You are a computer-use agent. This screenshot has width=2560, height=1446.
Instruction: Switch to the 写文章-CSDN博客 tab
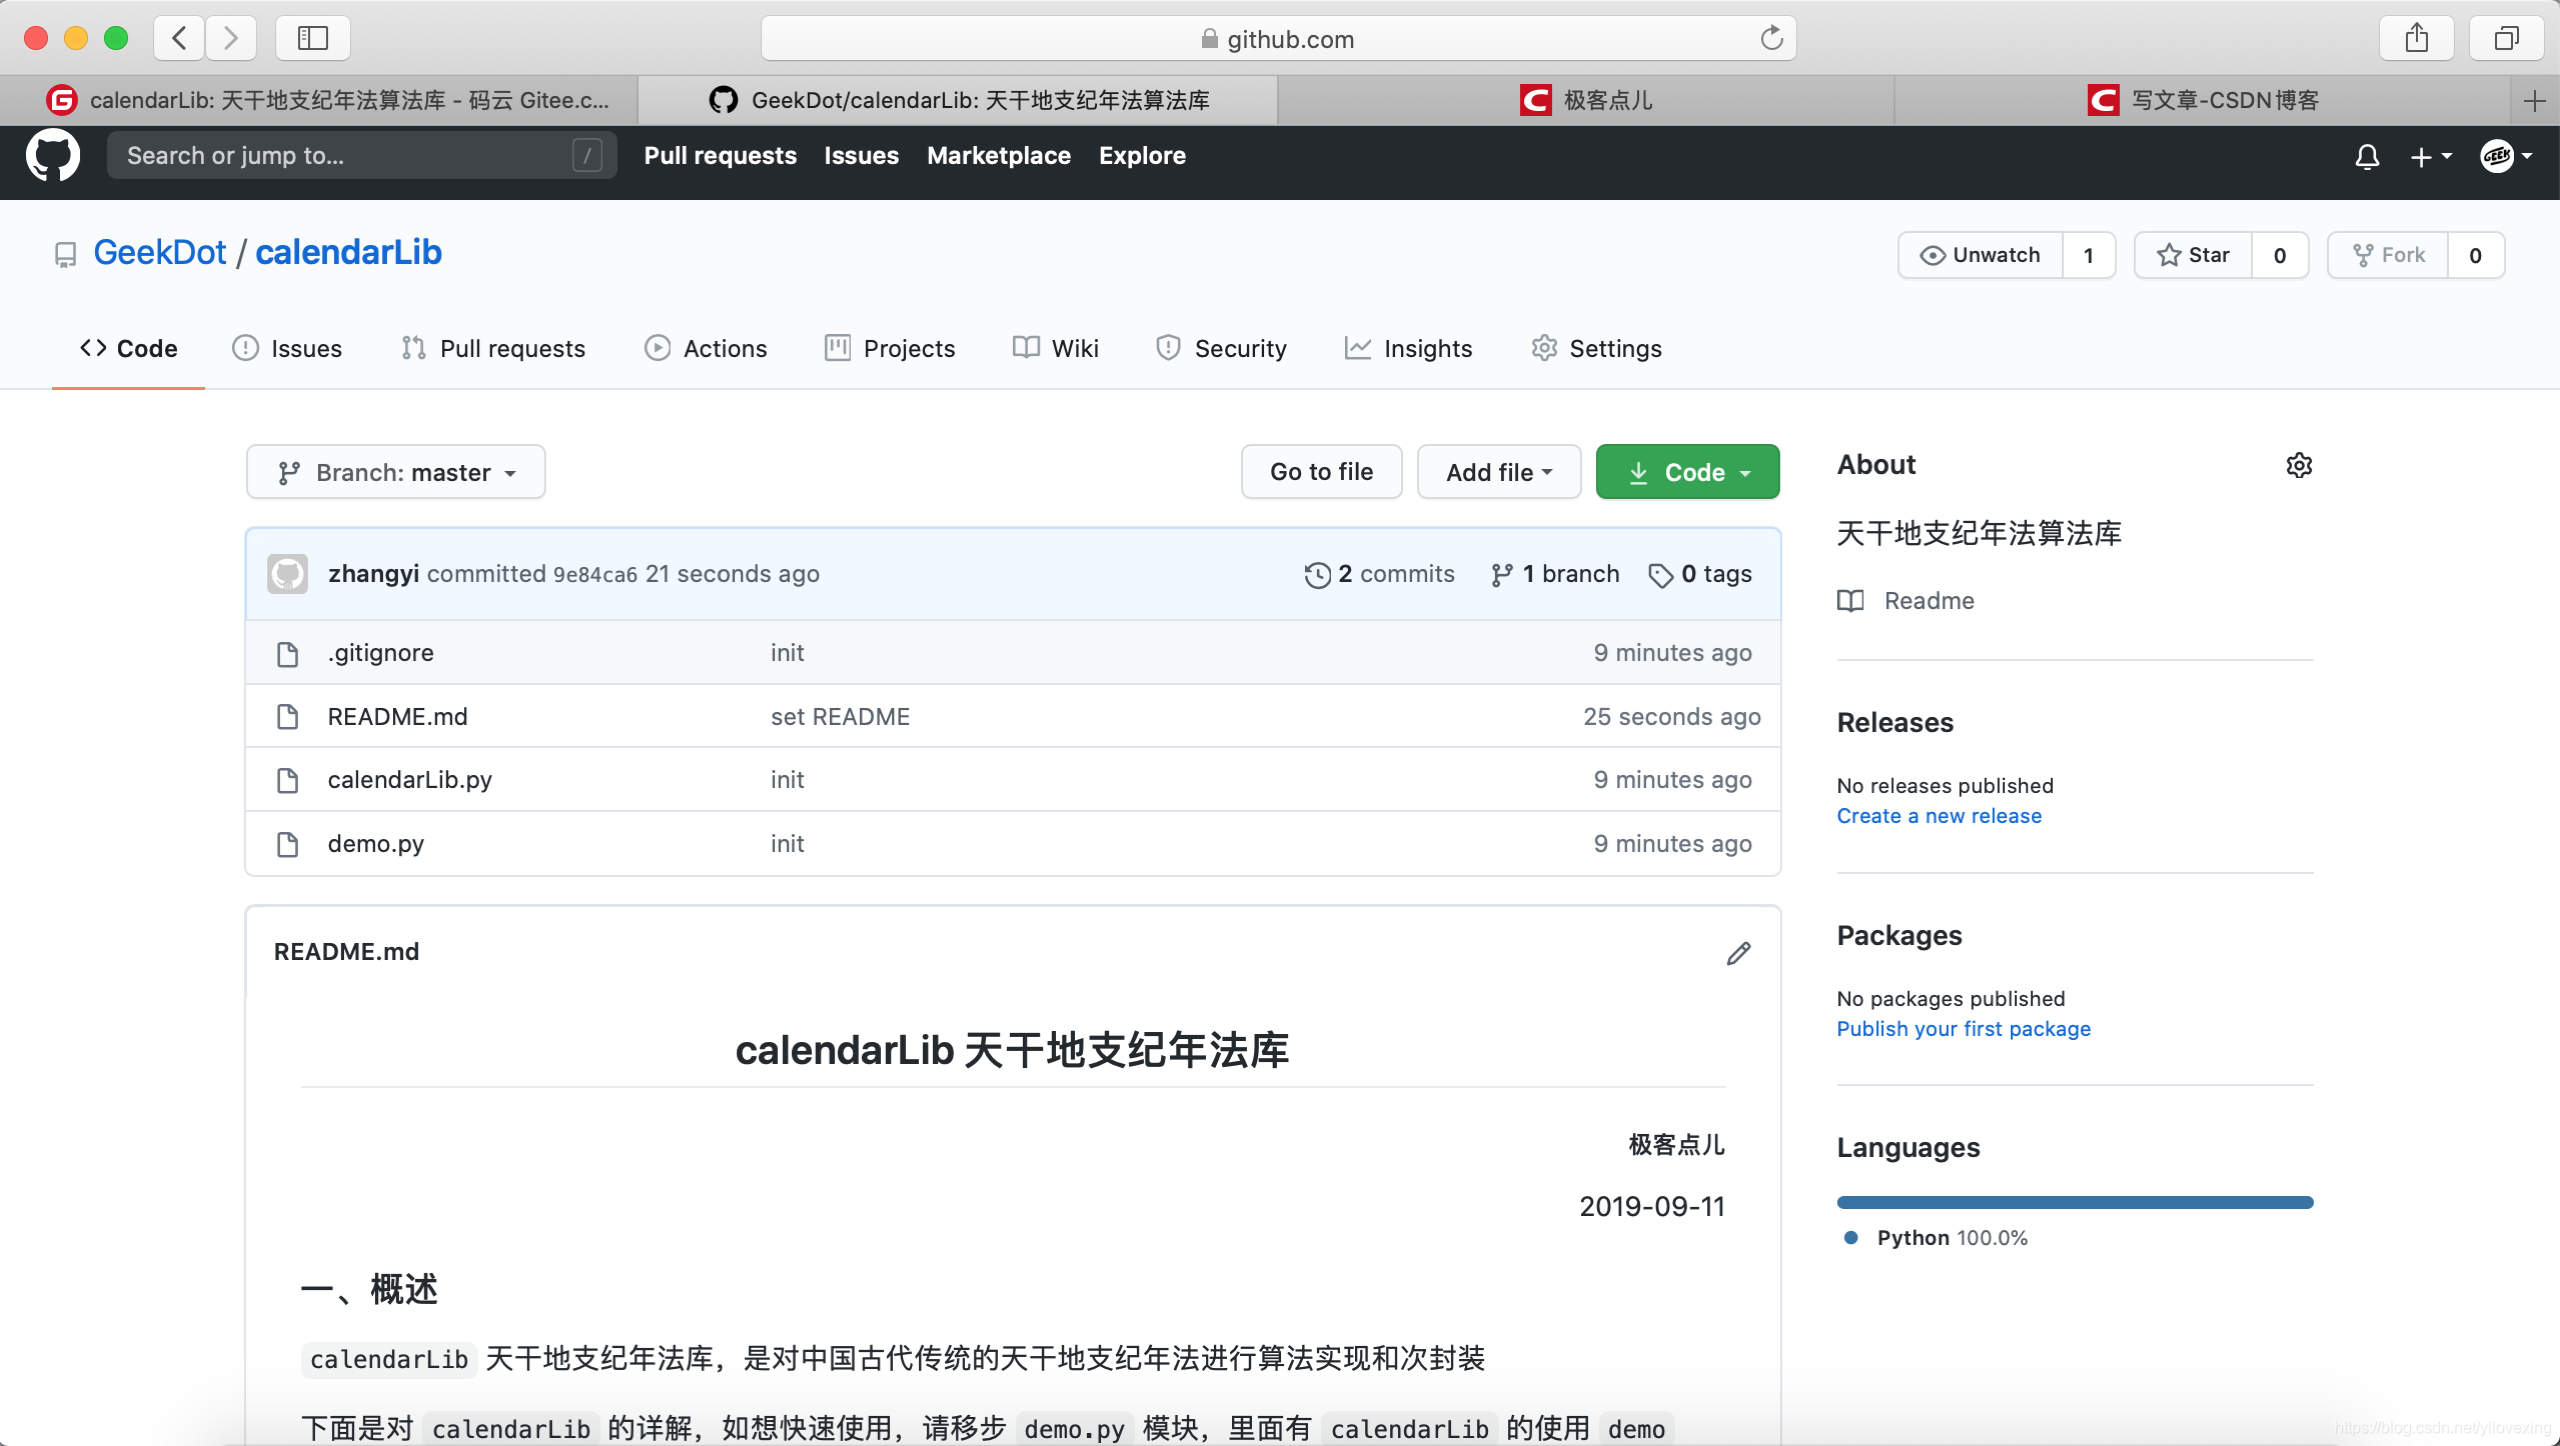pos(2203,100)
